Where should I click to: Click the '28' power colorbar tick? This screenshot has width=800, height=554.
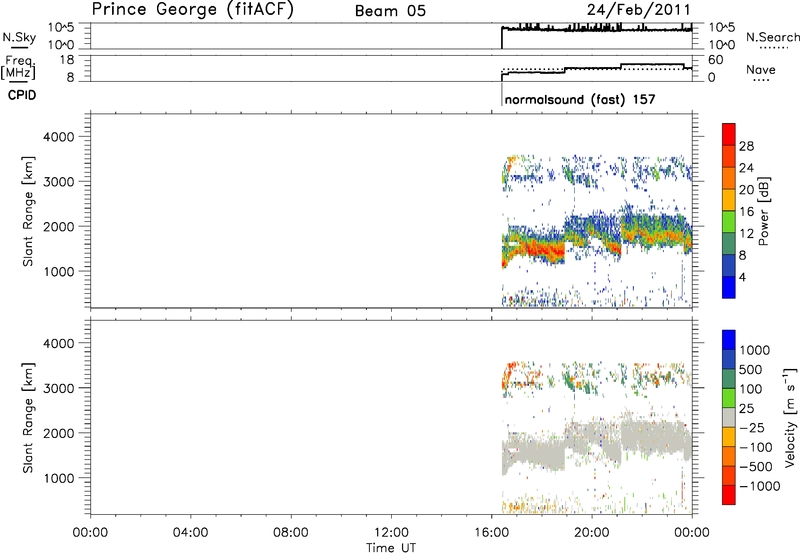(x=746, y=146)
